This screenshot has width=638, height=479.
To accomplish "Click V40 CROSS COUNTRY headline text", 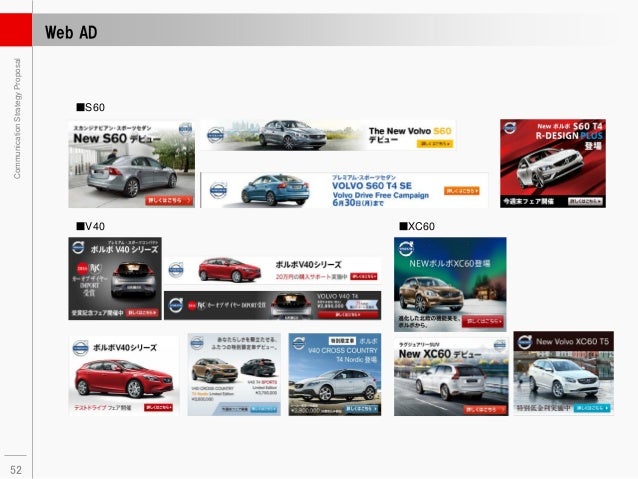I will (343, 350).
